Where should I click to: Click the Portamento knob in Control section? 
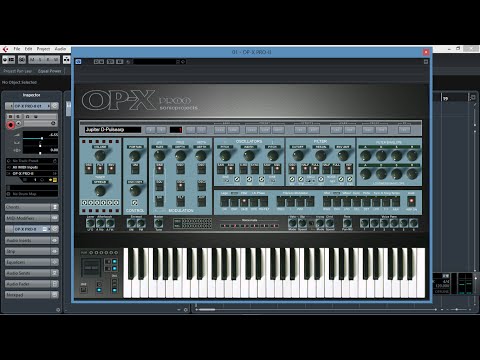click(135, 155)
